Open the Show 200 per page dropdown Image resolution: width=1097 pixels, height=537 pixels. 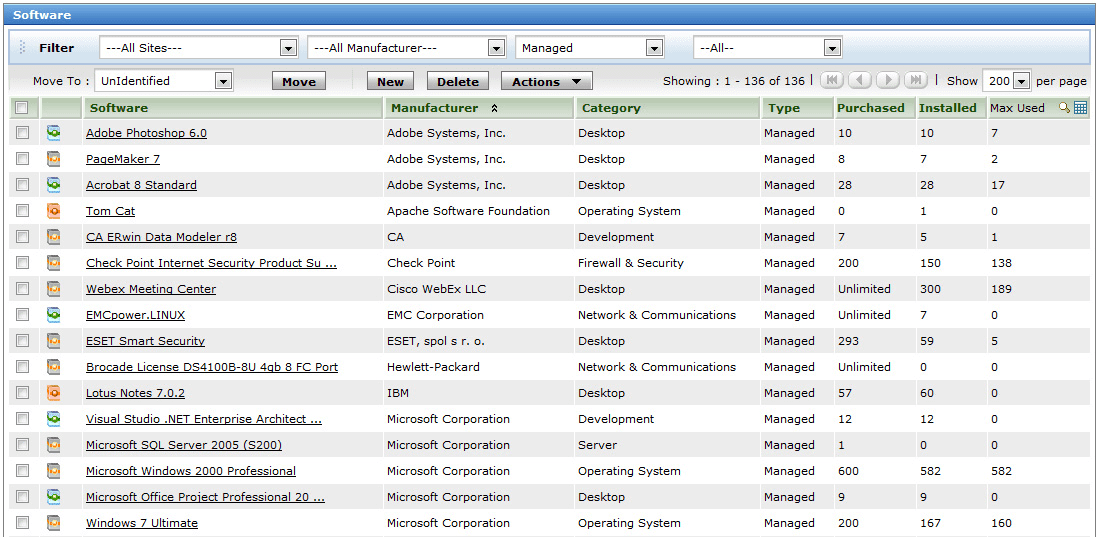coord(1007,81)
